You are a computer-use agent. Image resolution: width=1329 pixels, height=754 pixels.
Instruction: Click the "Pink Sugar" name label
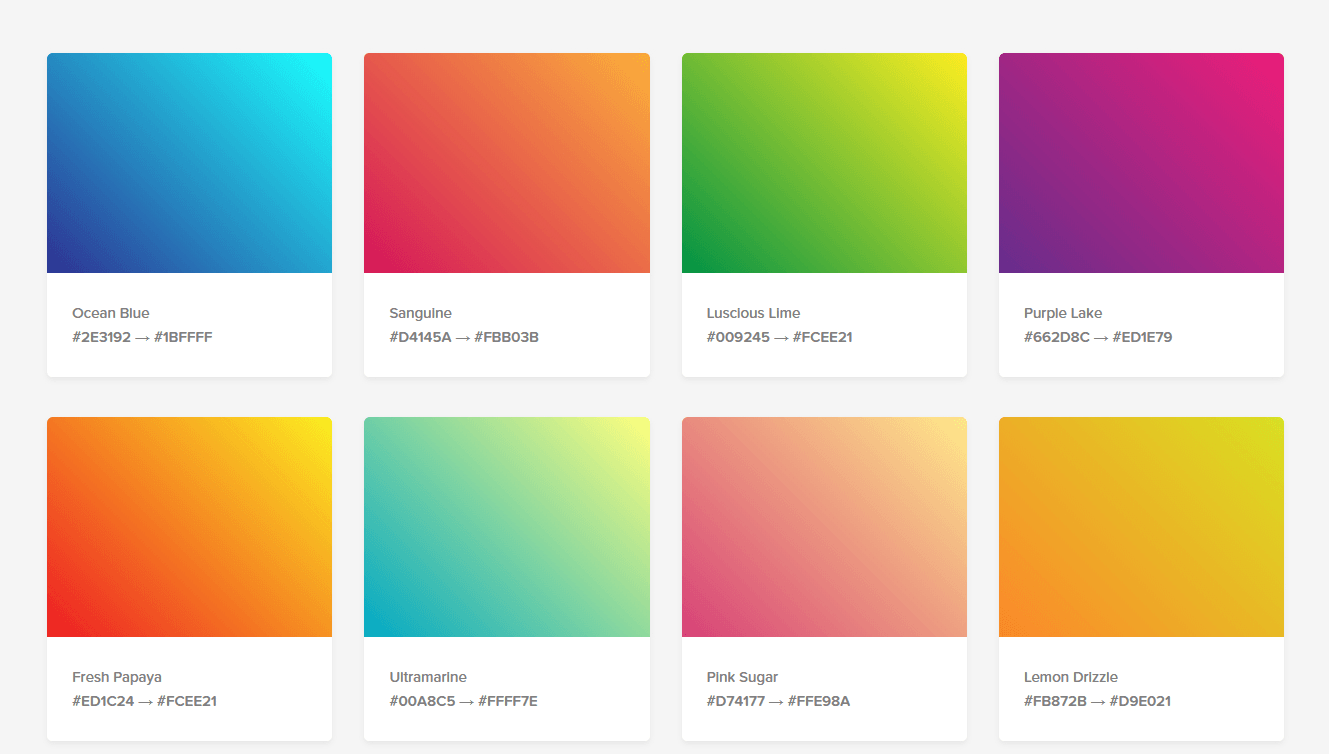tap(742, 677)
